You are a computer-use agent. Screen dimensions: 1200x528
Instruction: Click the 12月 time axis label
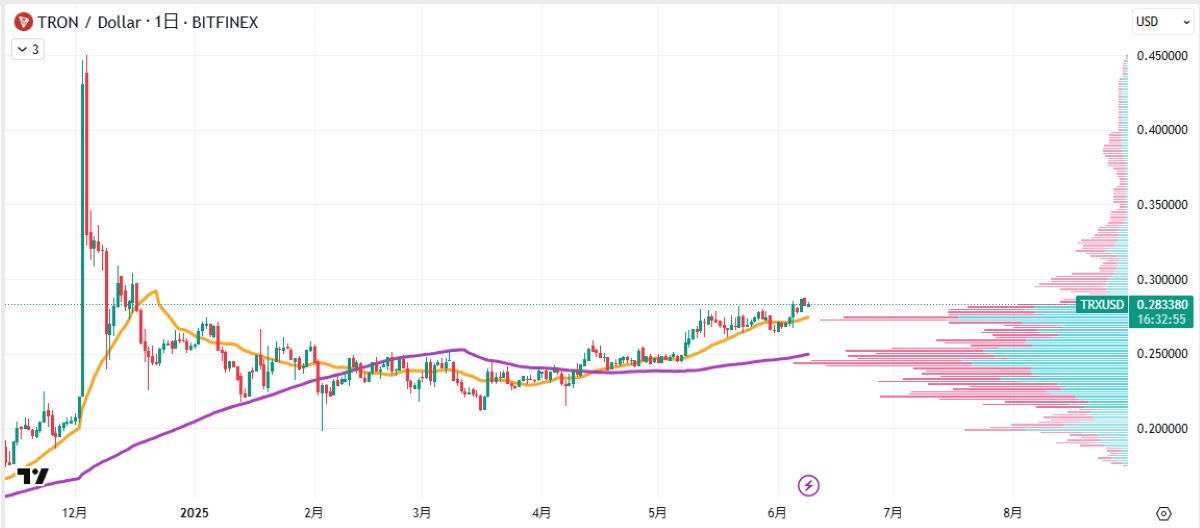[x=75, y=513]
